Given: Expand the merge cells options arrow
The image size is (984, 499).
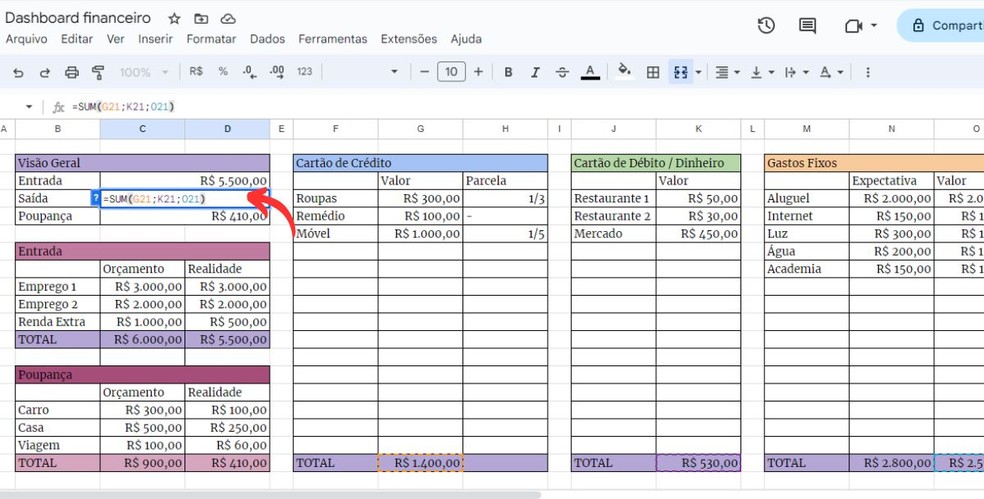Looking at the screenshot, I should 698,73.
